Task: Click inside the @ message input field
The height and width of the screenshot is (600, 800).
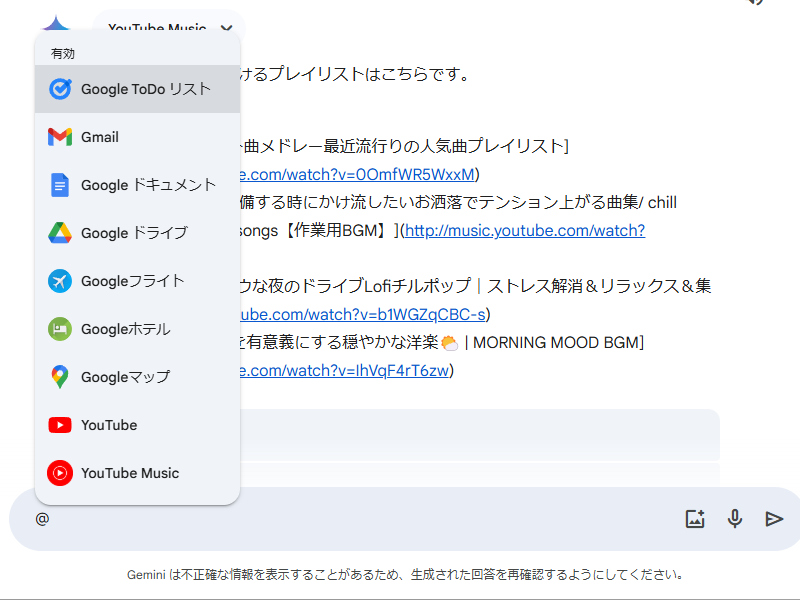Action: click(350, 521)
